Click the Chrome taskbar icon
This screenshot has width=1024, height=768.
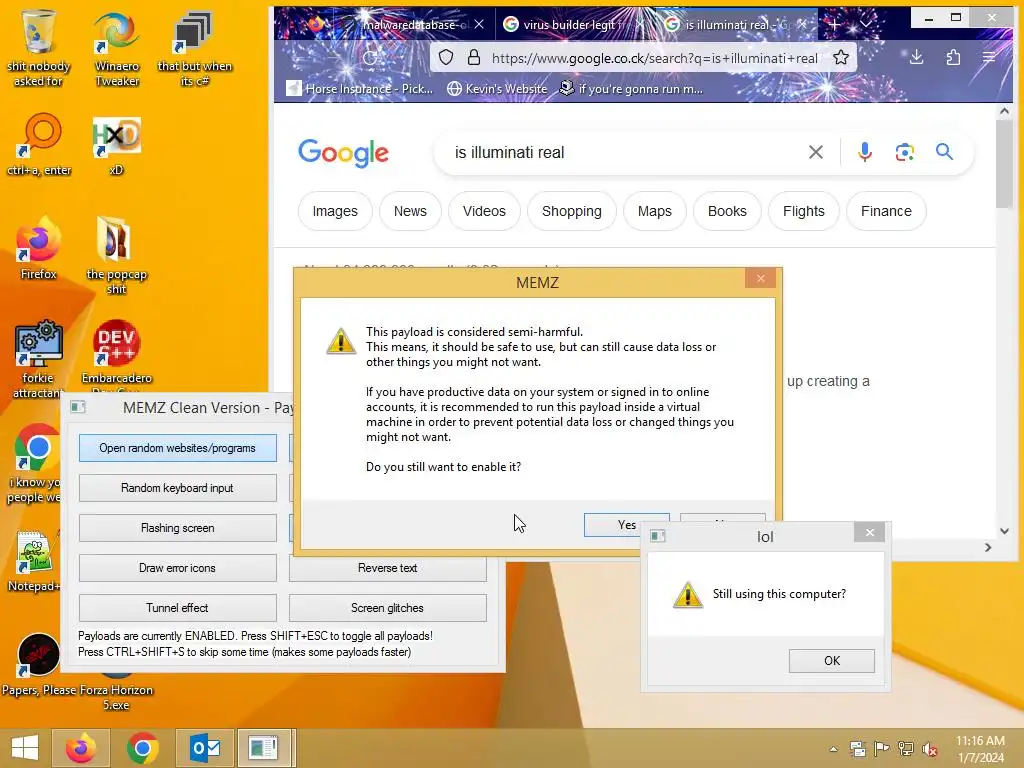click(x=142, y=748)
